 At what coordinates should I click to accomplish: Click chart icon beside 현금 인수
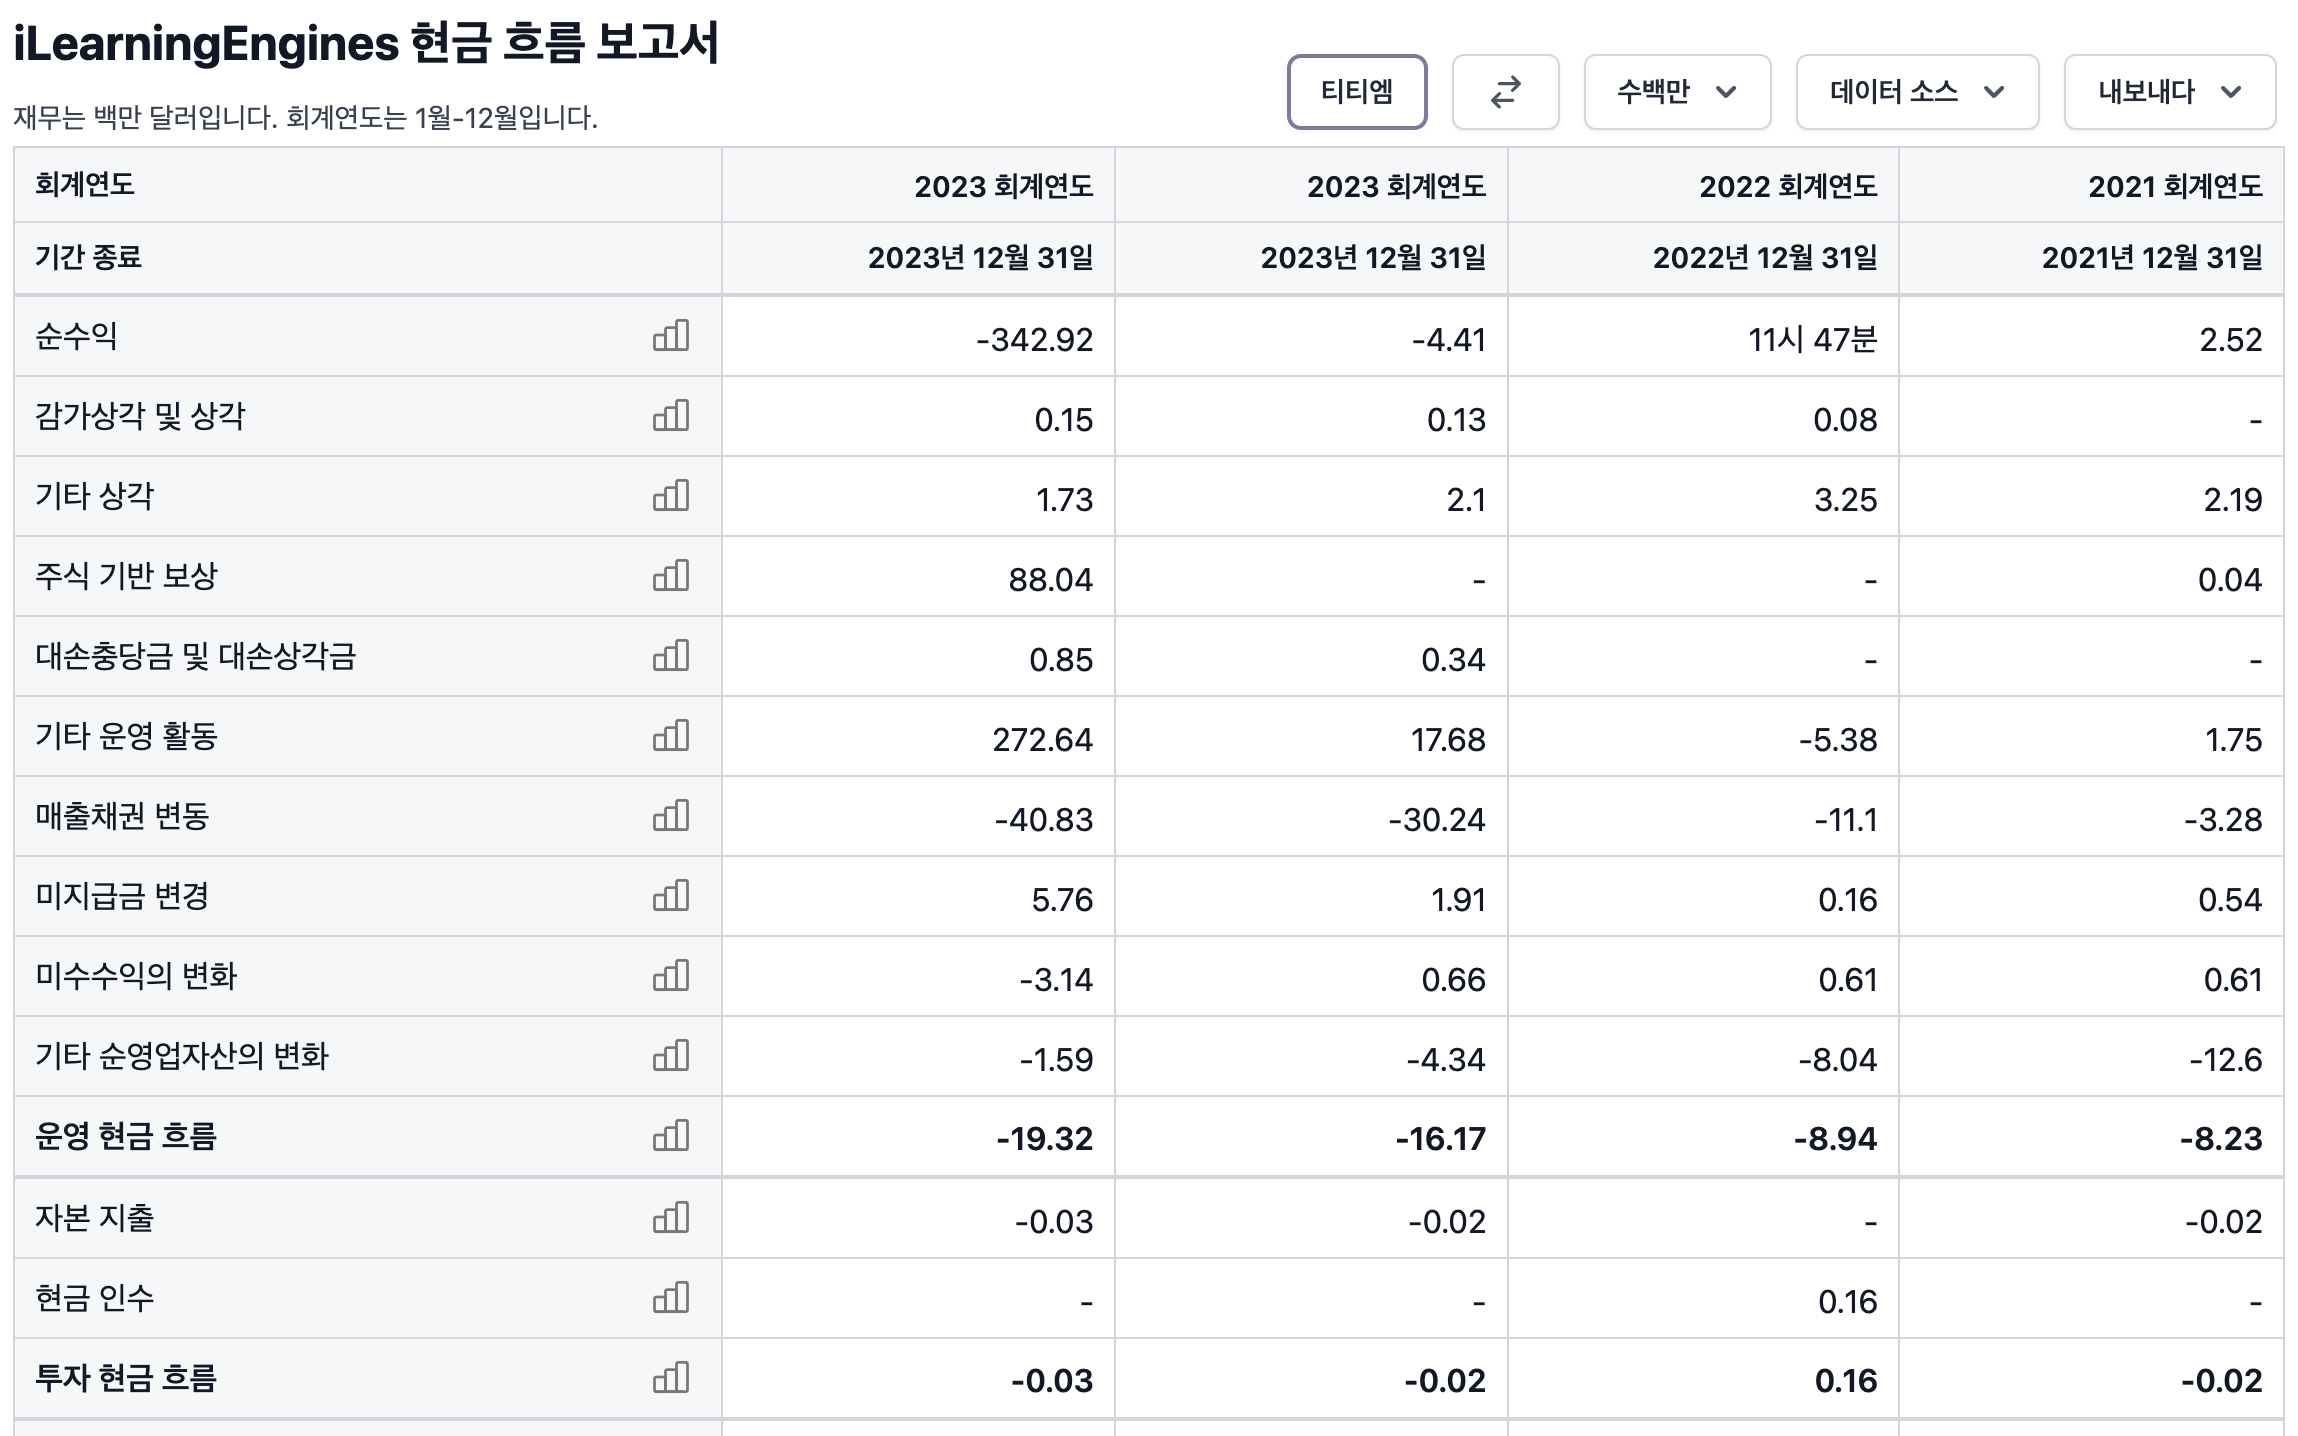pyautogui.click(x=671, y=1298)
